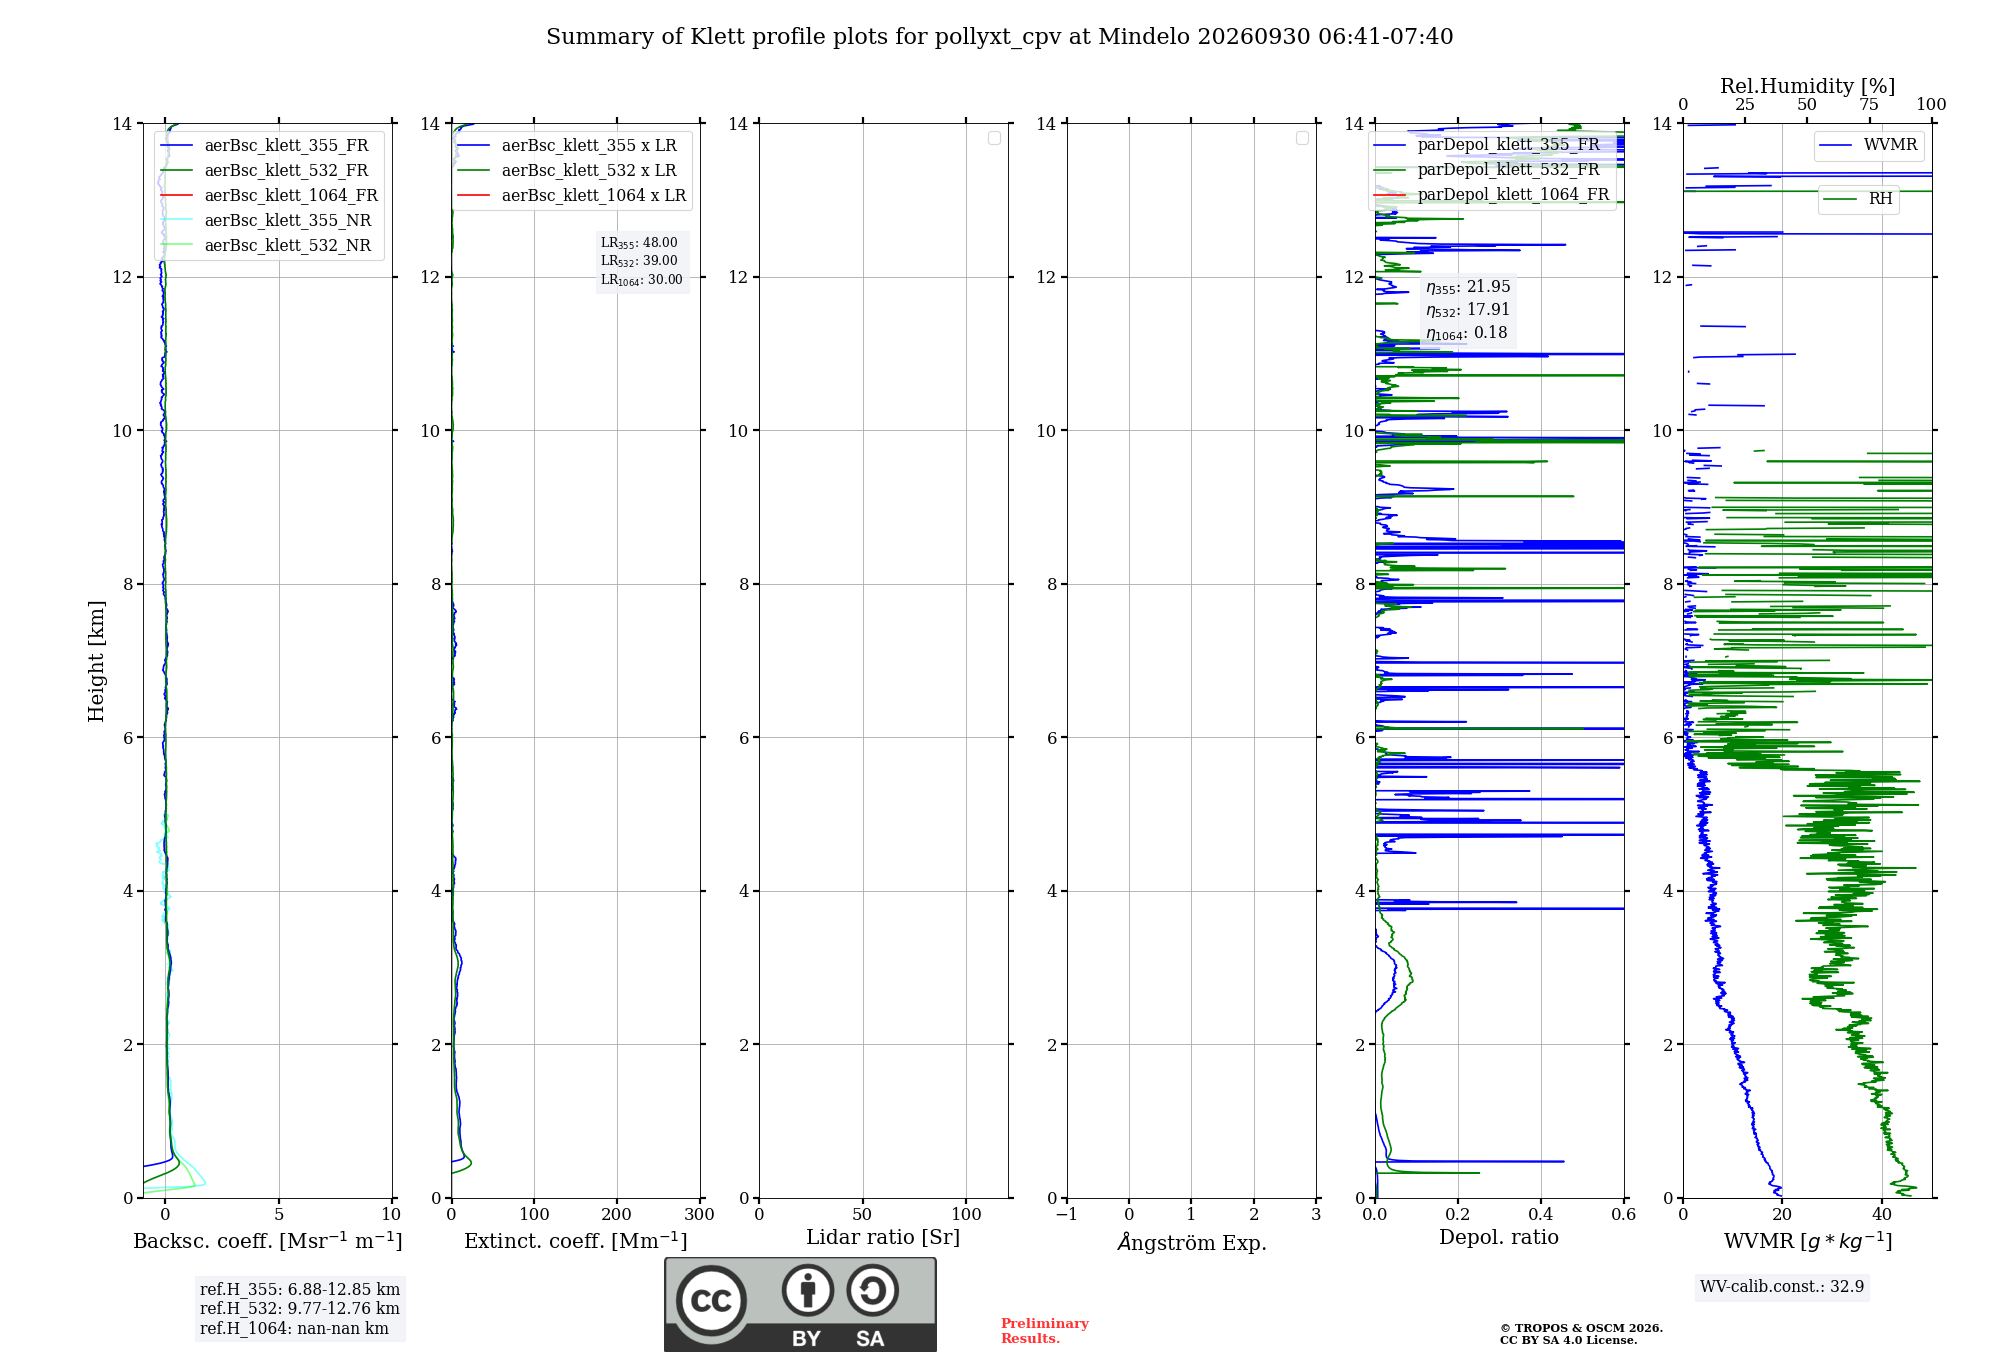The image size is (2000, 1360).
Task: Click the WVMR legend entry
Action: (1869, 145)
